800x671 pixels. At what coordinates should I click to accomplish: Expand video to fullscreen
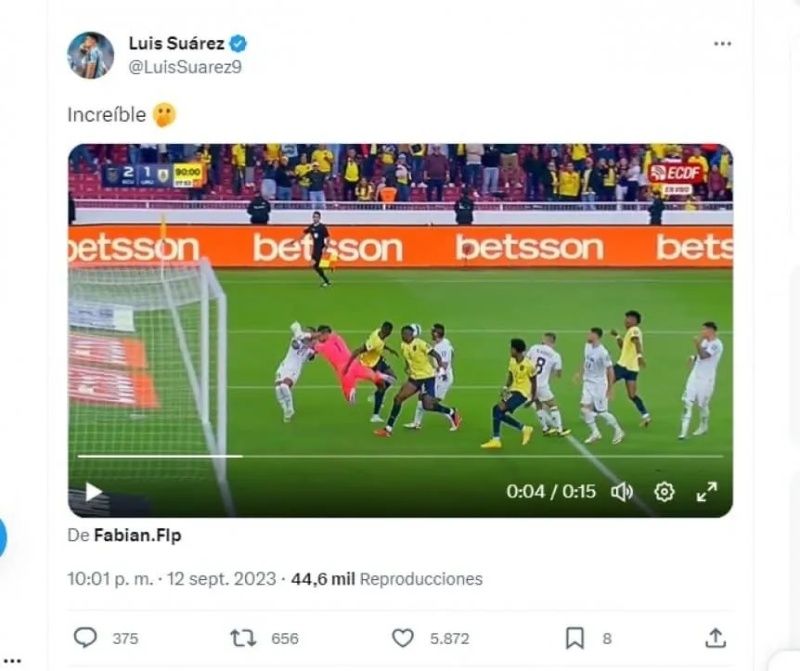click(x=707, y=492)
